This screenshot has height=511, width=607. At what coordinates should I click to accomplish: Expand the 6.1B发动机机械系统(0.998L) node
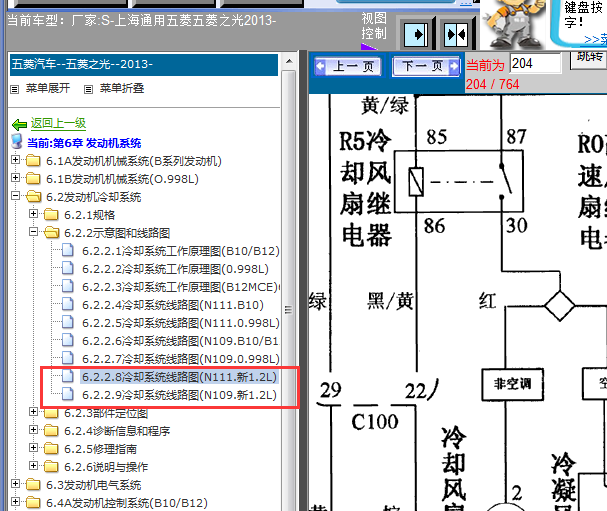[15, 178]
